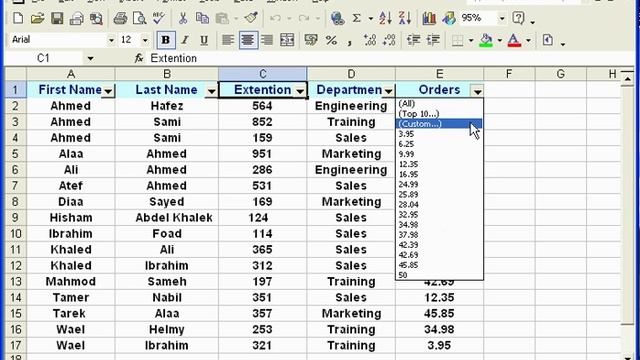Click the fx Insert Function button

tap(139, 58)
